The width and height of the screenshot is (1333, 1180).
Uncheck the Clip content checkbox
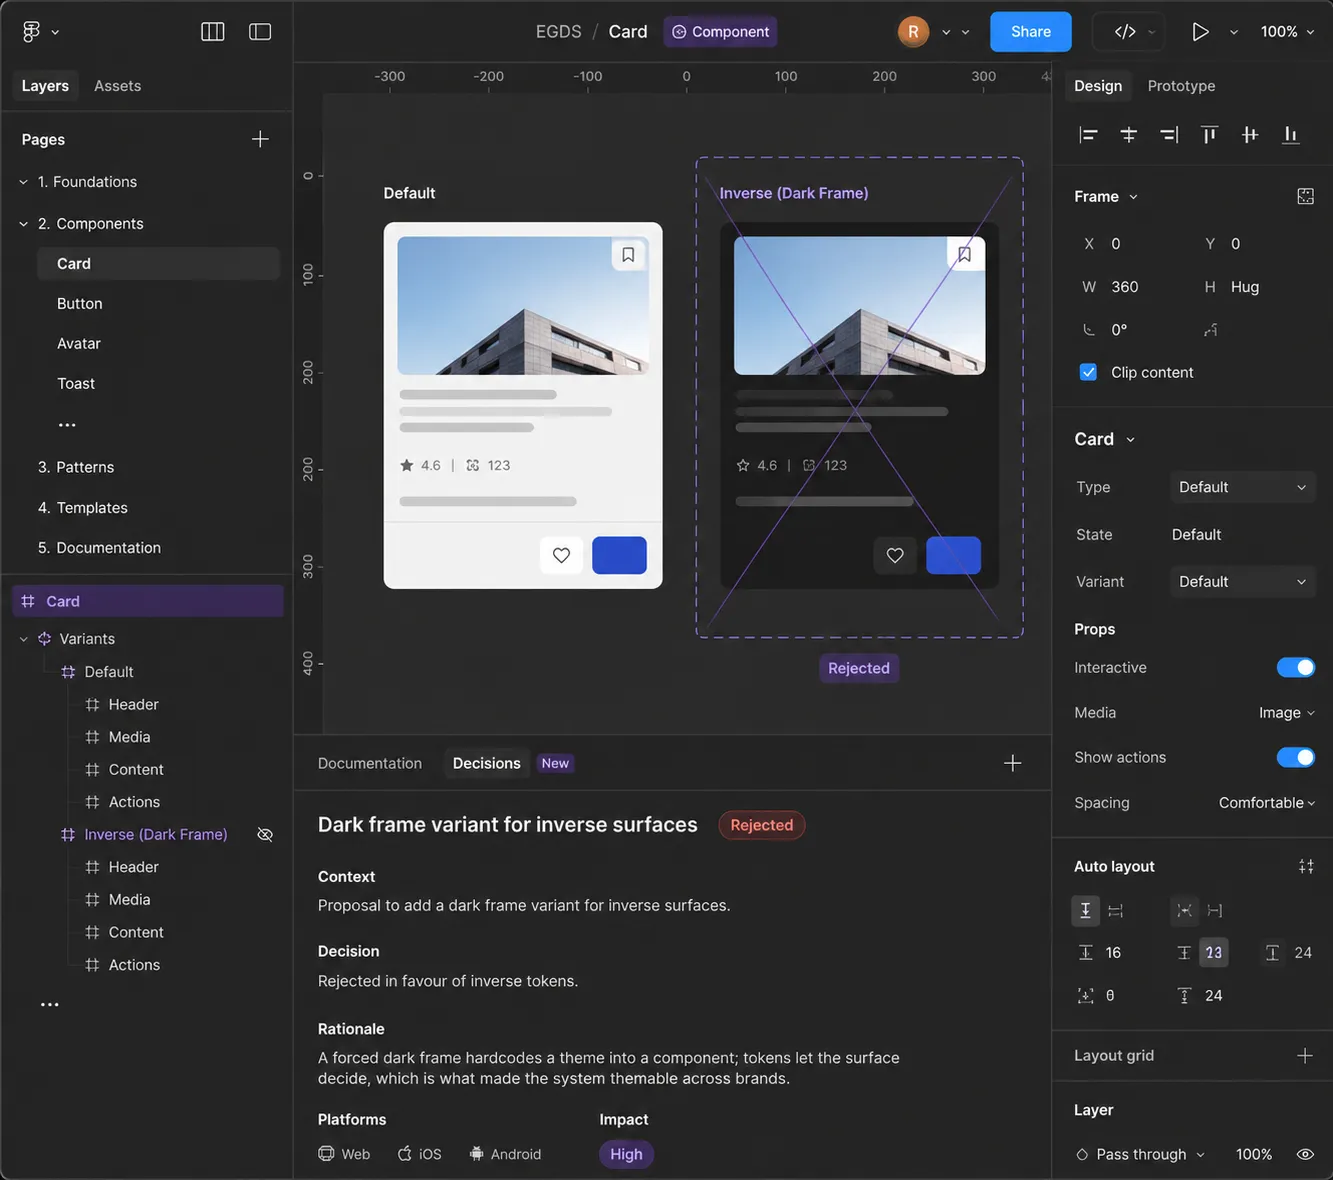click(1088, 372)
